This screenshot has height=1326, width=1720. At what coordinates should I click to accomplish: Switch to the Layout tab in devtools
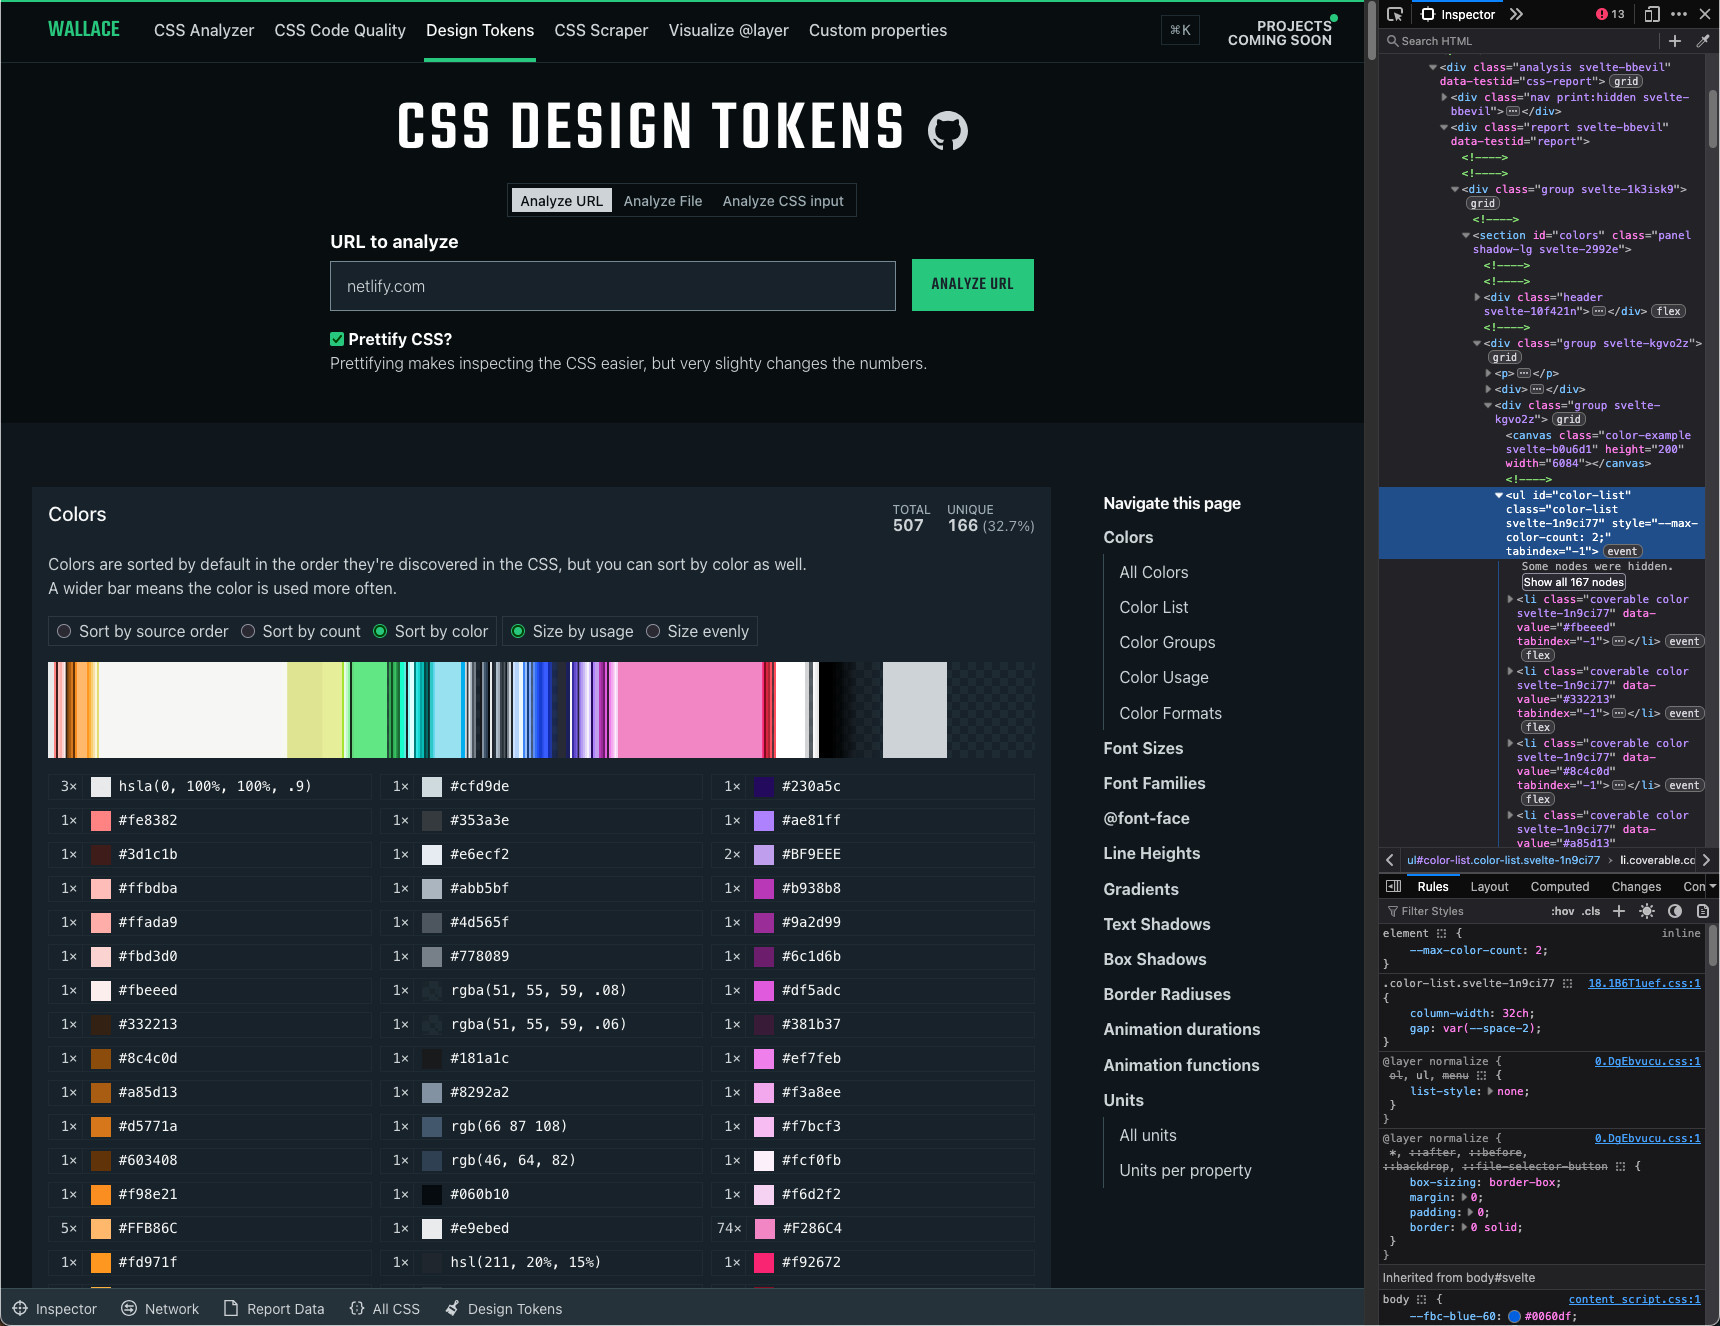(1489, 887)
